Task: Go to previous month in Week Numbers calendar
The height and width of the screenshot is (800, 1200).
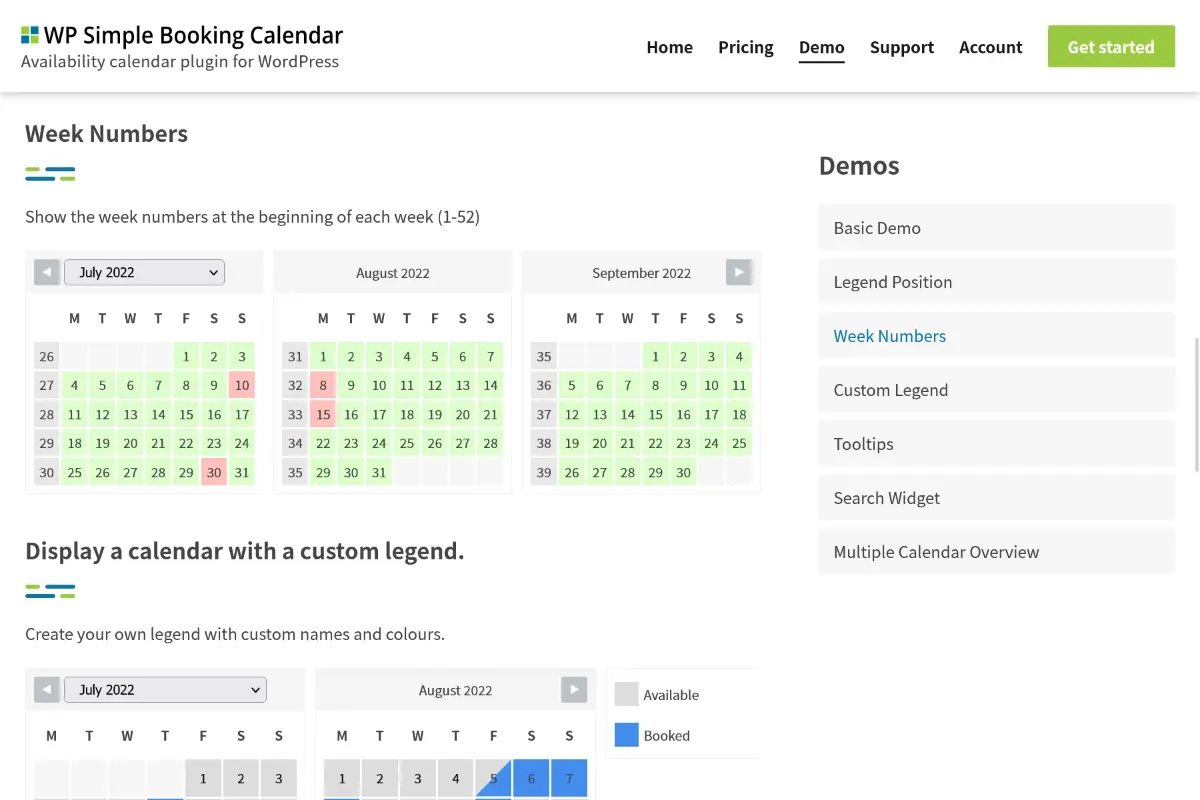Action: click(x=47, y=272)
